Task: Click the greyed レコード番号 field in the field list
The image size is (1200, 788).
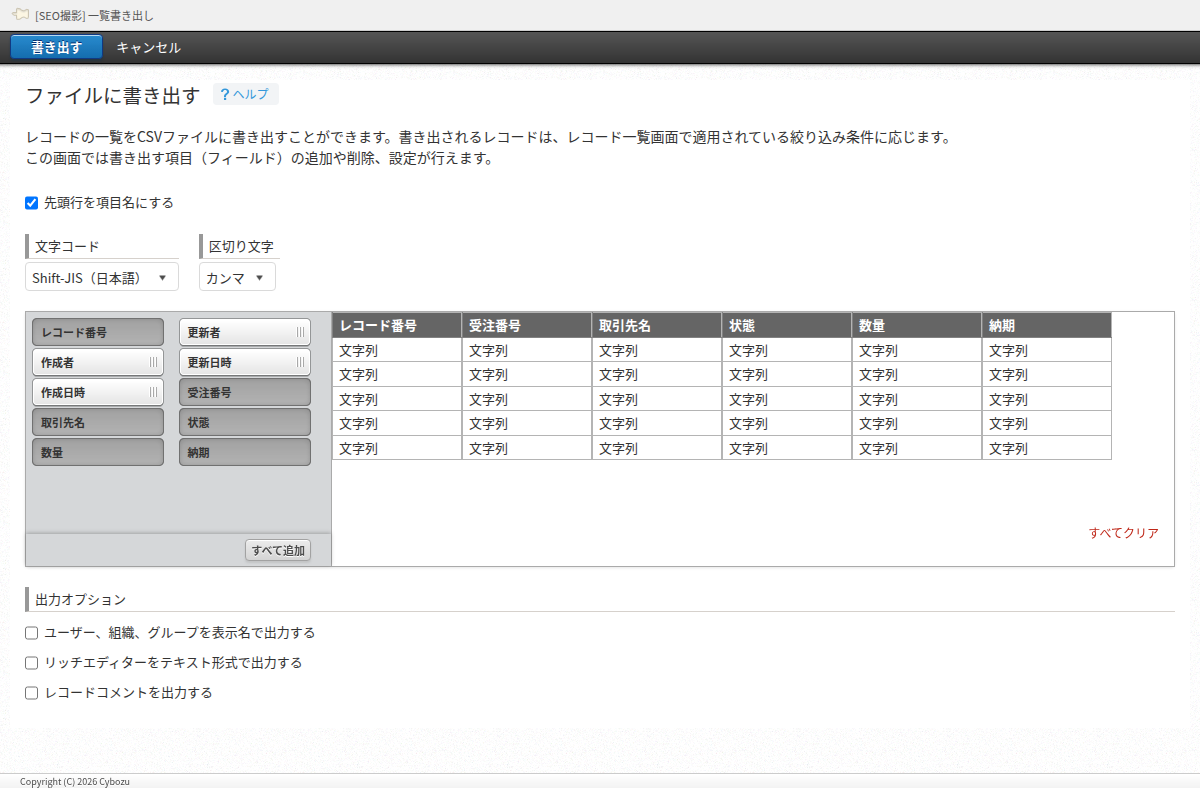Action: click(97, 332)
